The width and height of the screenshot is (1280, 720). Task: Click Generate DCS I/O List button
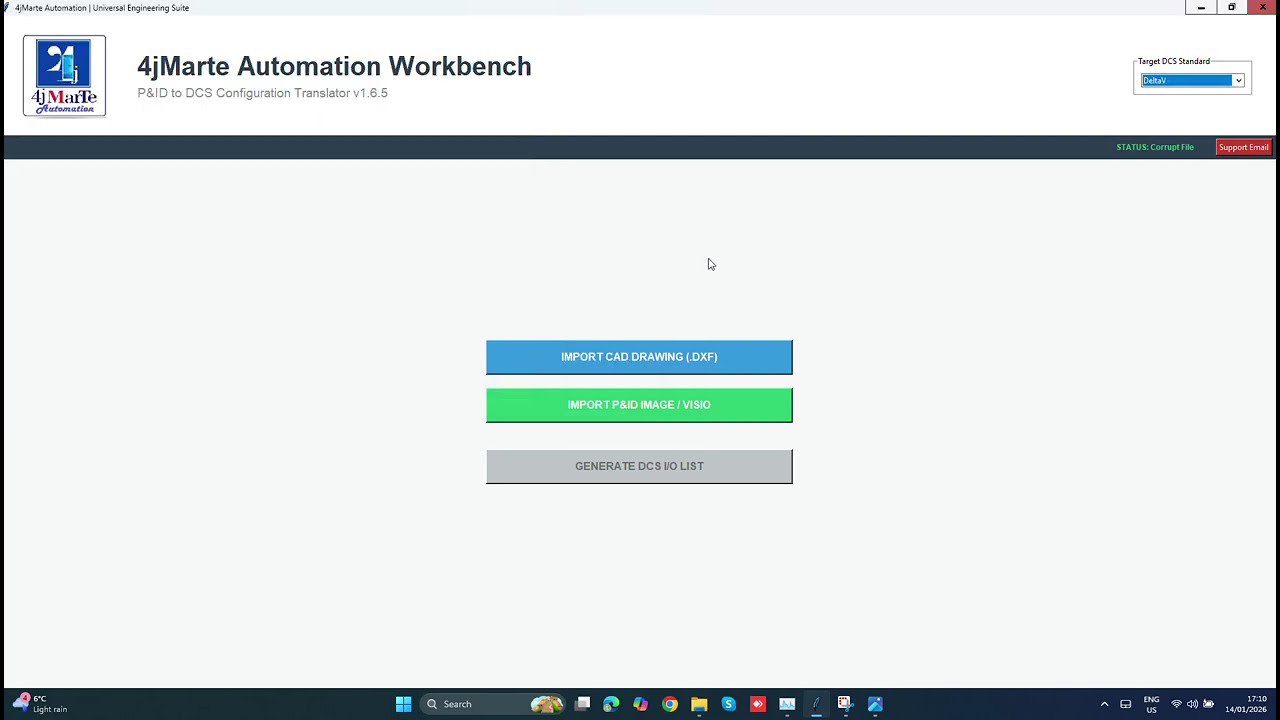639,466
